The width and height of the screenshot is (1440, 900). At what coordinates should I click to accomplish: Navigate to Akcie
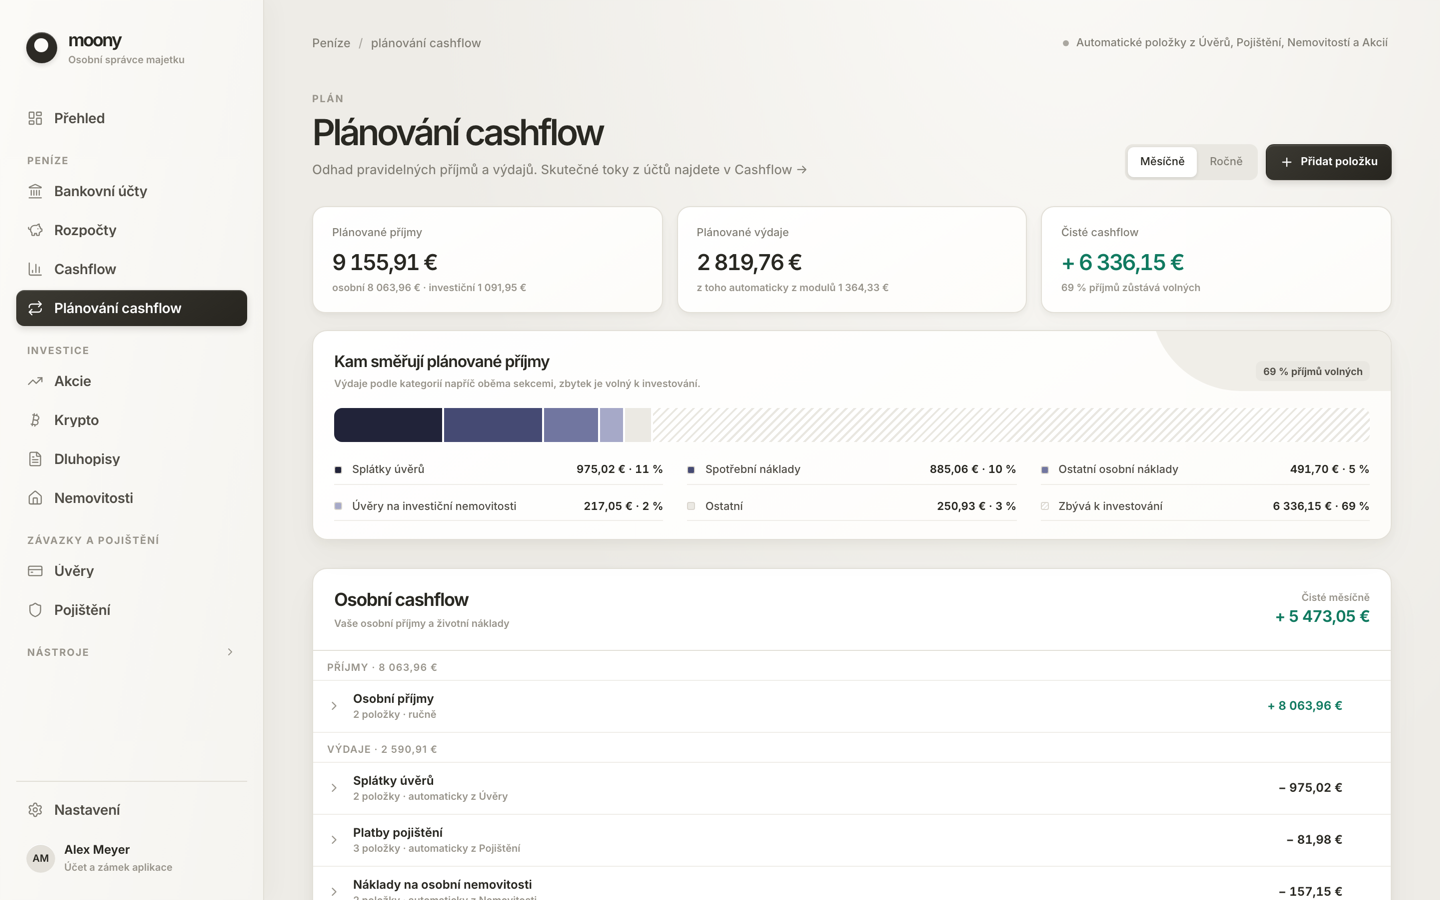click(131, 381)
